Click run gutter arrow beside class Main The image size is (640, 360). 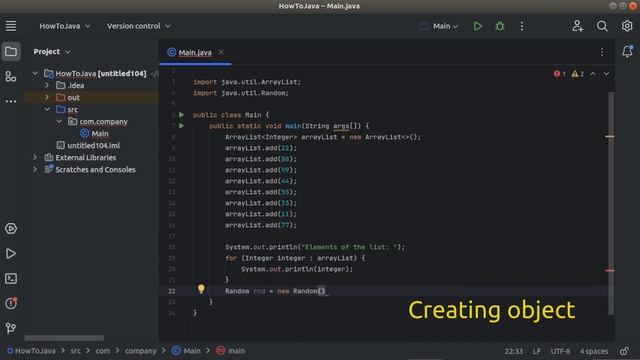[182, 115]
